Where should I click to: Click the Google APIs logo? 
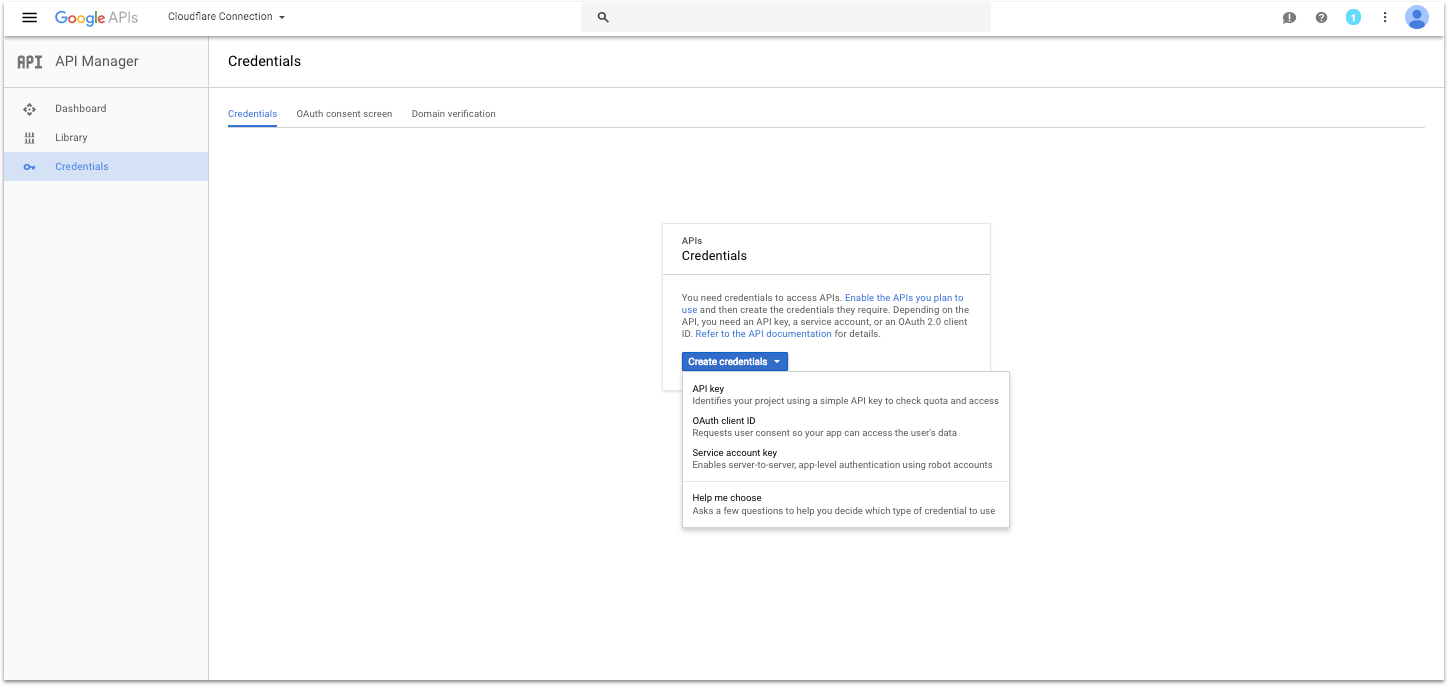tap(96, 18)
